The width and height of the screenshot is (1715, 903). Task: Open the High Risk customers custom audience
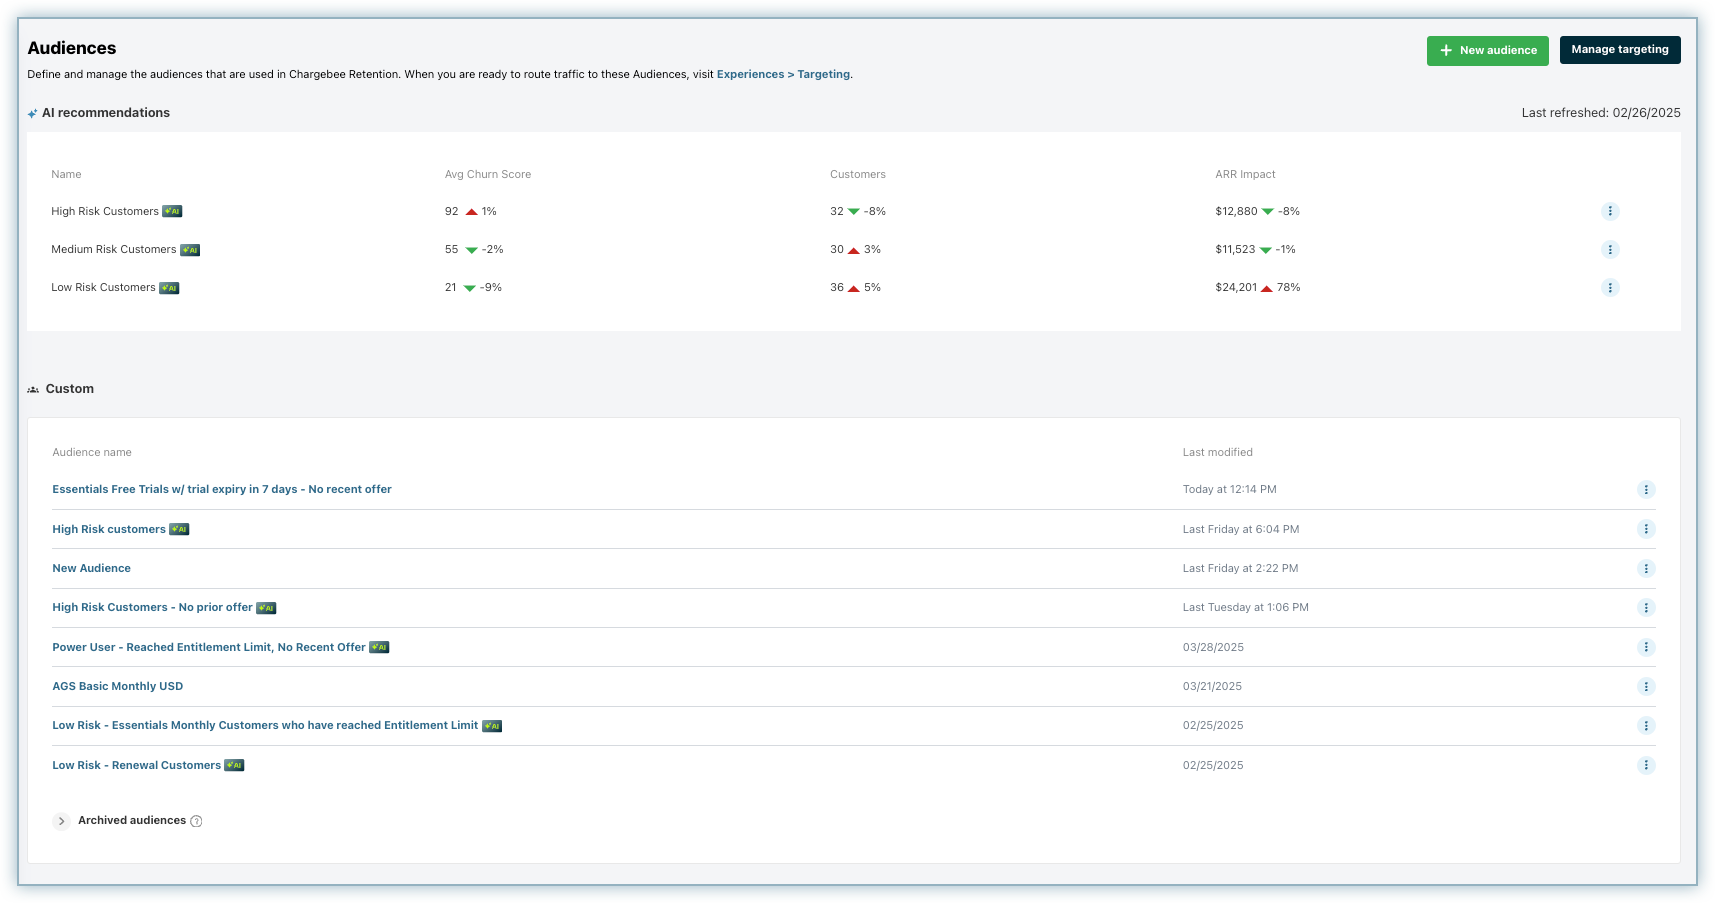click(109, 529)
